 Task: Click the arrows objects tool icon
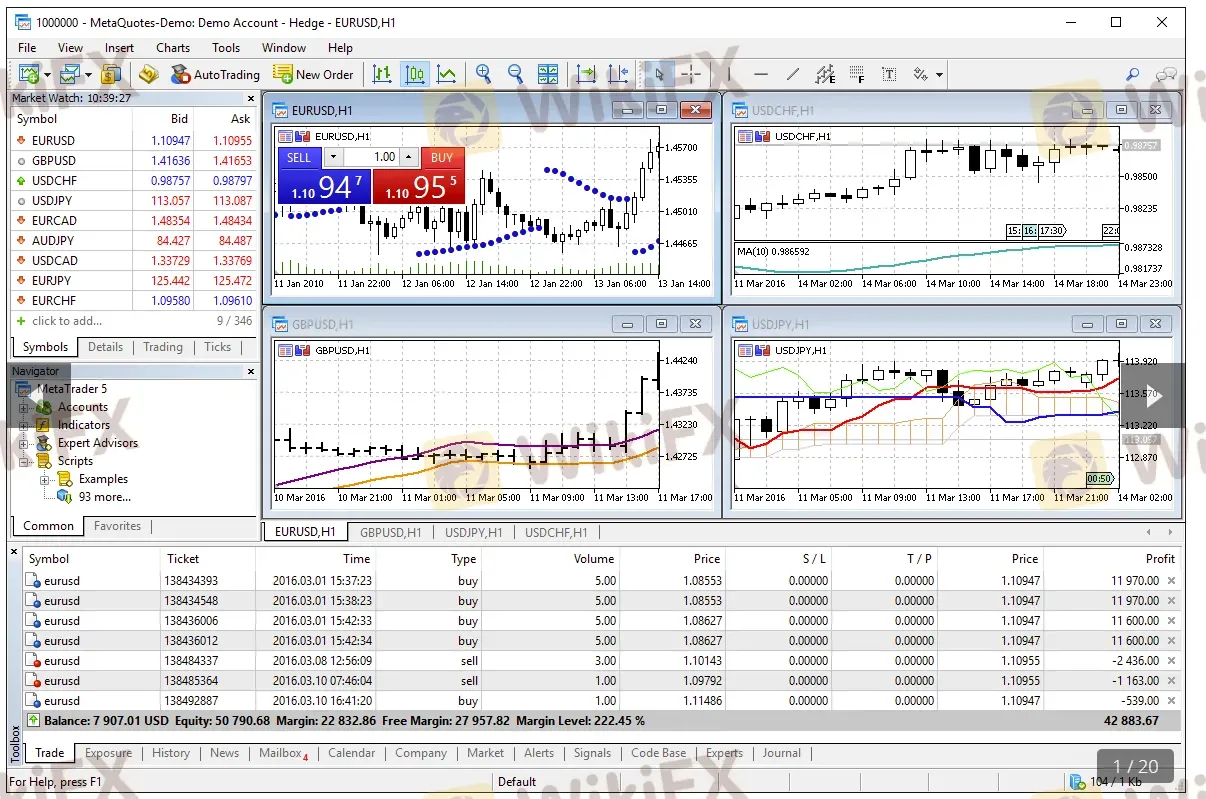tap(920, 74)
